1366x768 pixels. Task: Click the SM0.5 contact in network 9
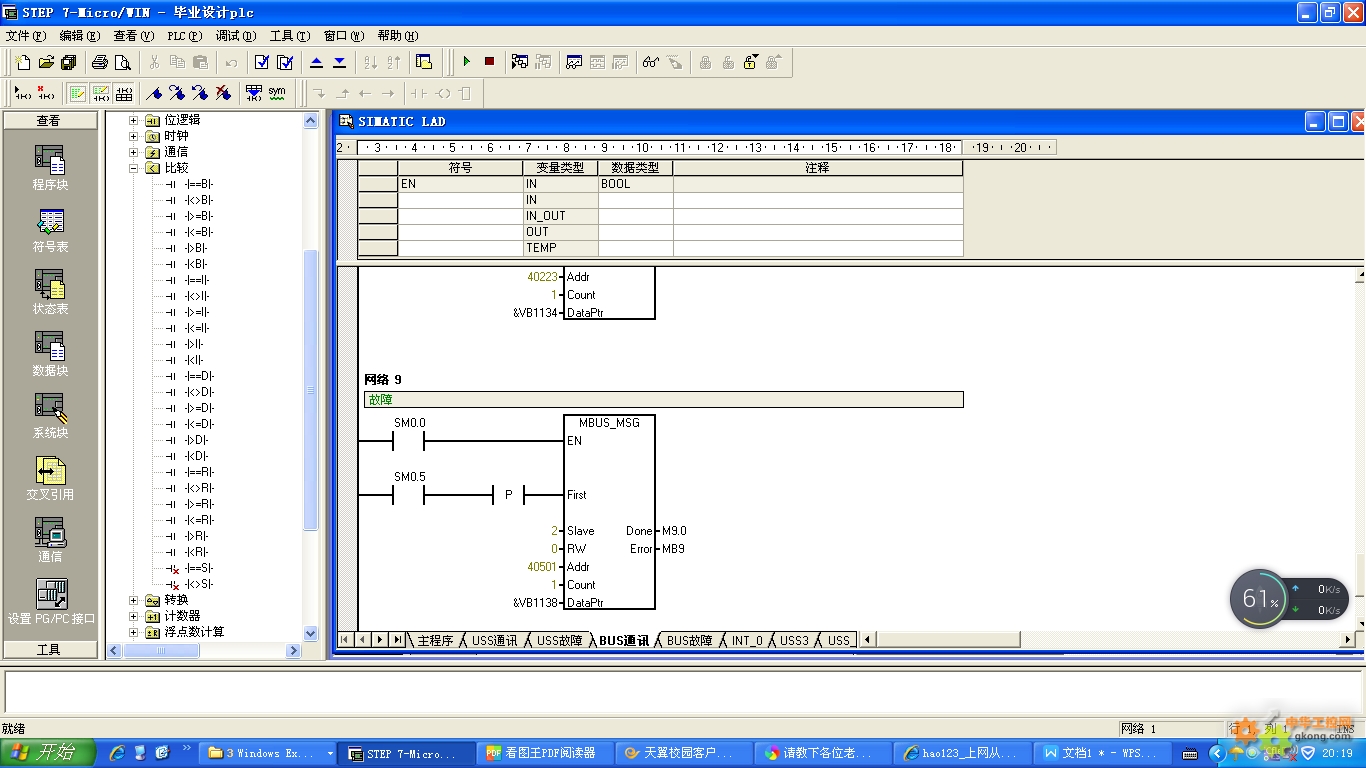click(x=409, y=495)
